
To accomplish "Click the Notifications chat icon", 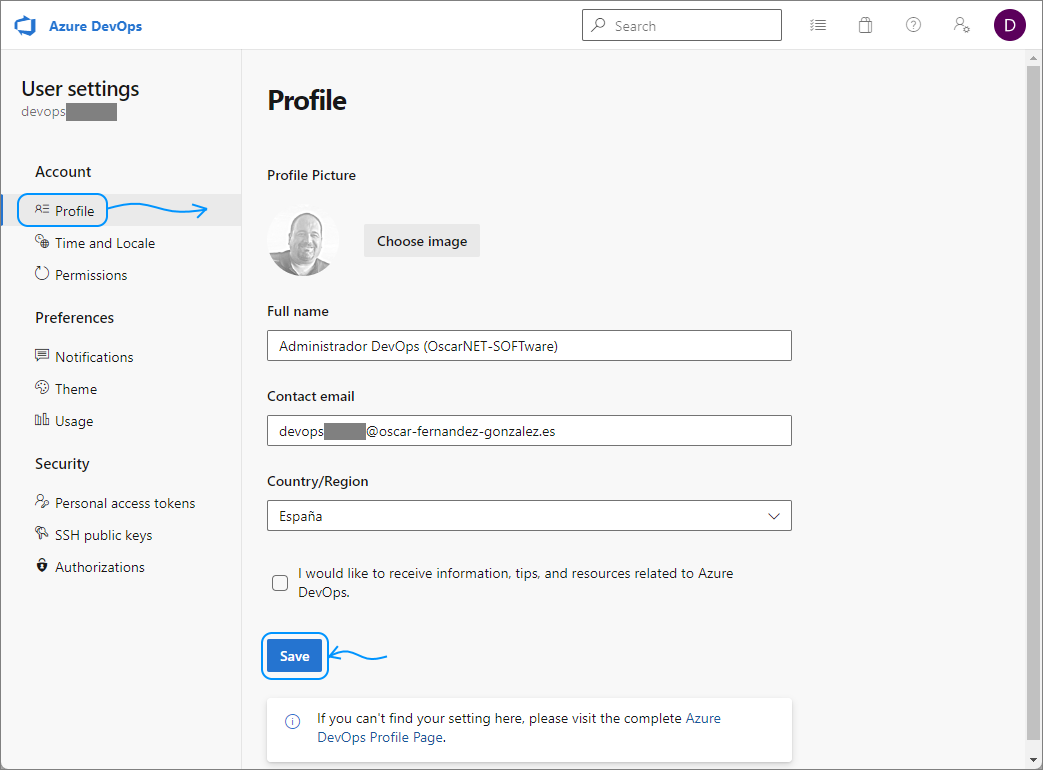I will (42, 355).
